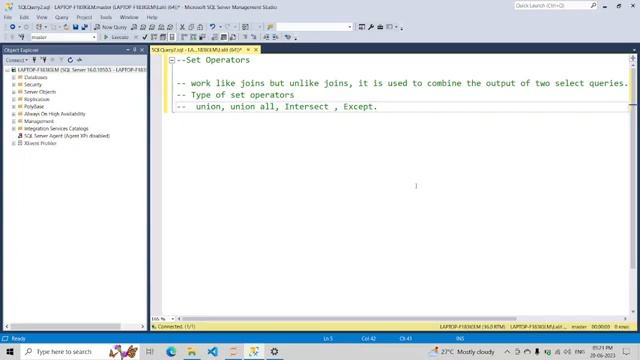The height and width of the screenshot is (360, 640).
Task: Toggle auto-hide pin on Object Explorer
Action: (135, 50)
